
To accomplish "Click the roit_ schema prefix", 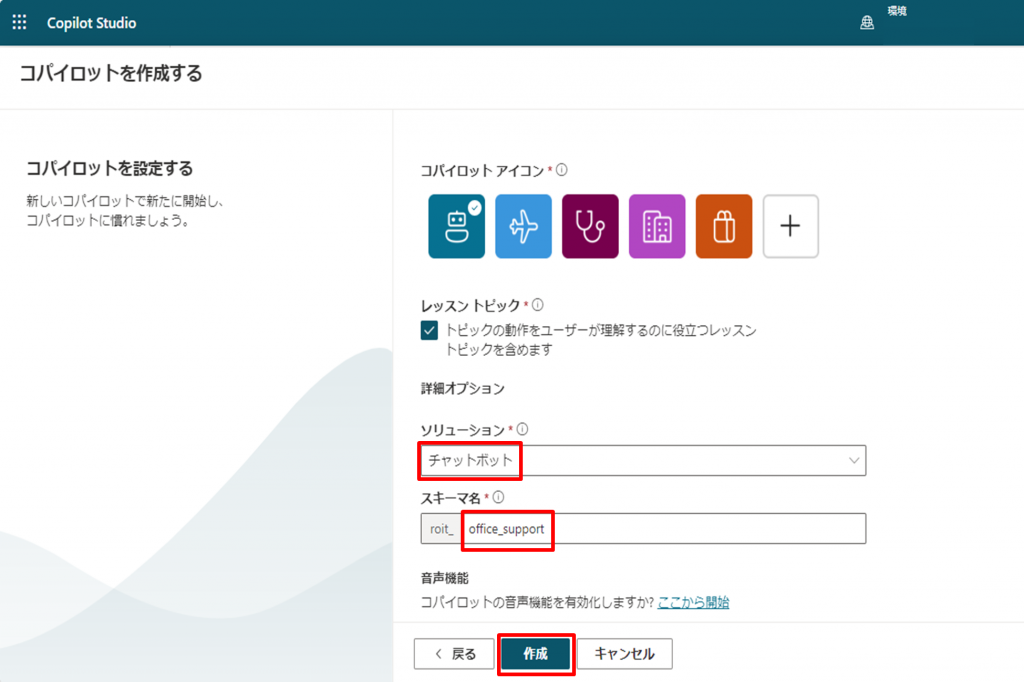I will click(x=441, y=528).
